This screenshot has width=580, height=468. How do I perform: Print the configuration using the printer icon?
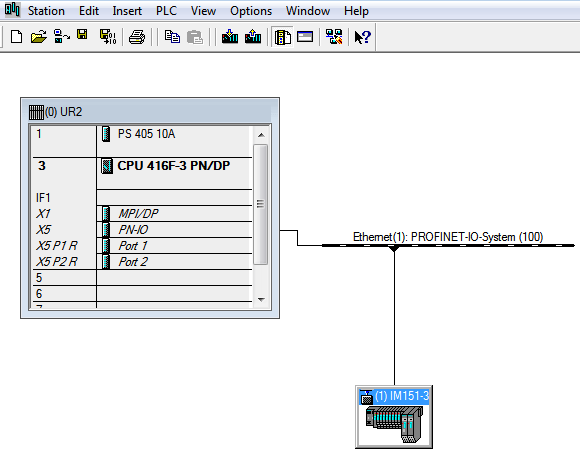point(137,37)
